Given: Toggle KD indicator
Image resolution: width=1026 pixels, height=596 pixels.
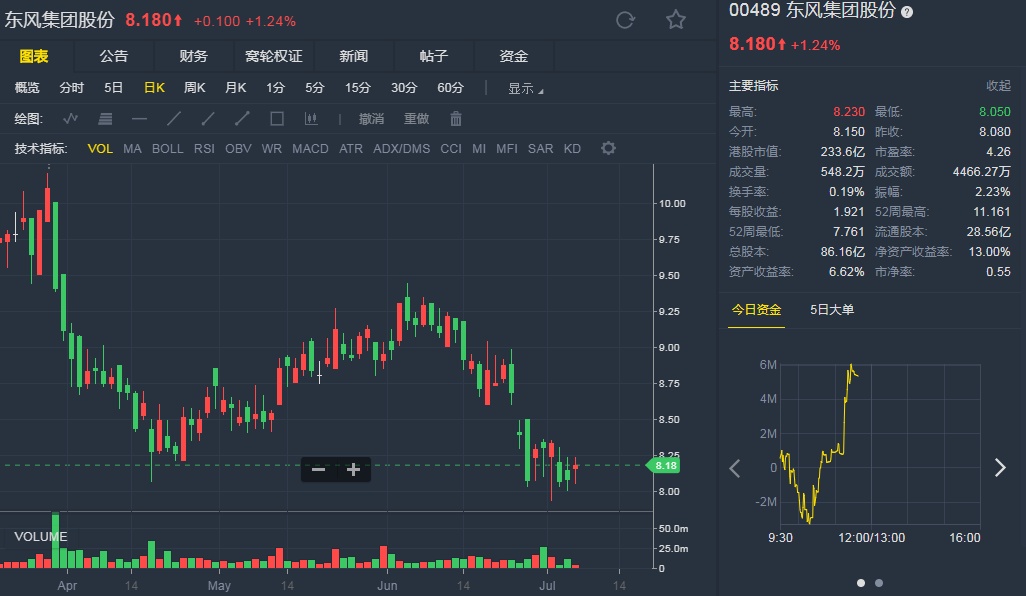Looking at the screenshot, I should pyautogui.click(x=572, y=149).
